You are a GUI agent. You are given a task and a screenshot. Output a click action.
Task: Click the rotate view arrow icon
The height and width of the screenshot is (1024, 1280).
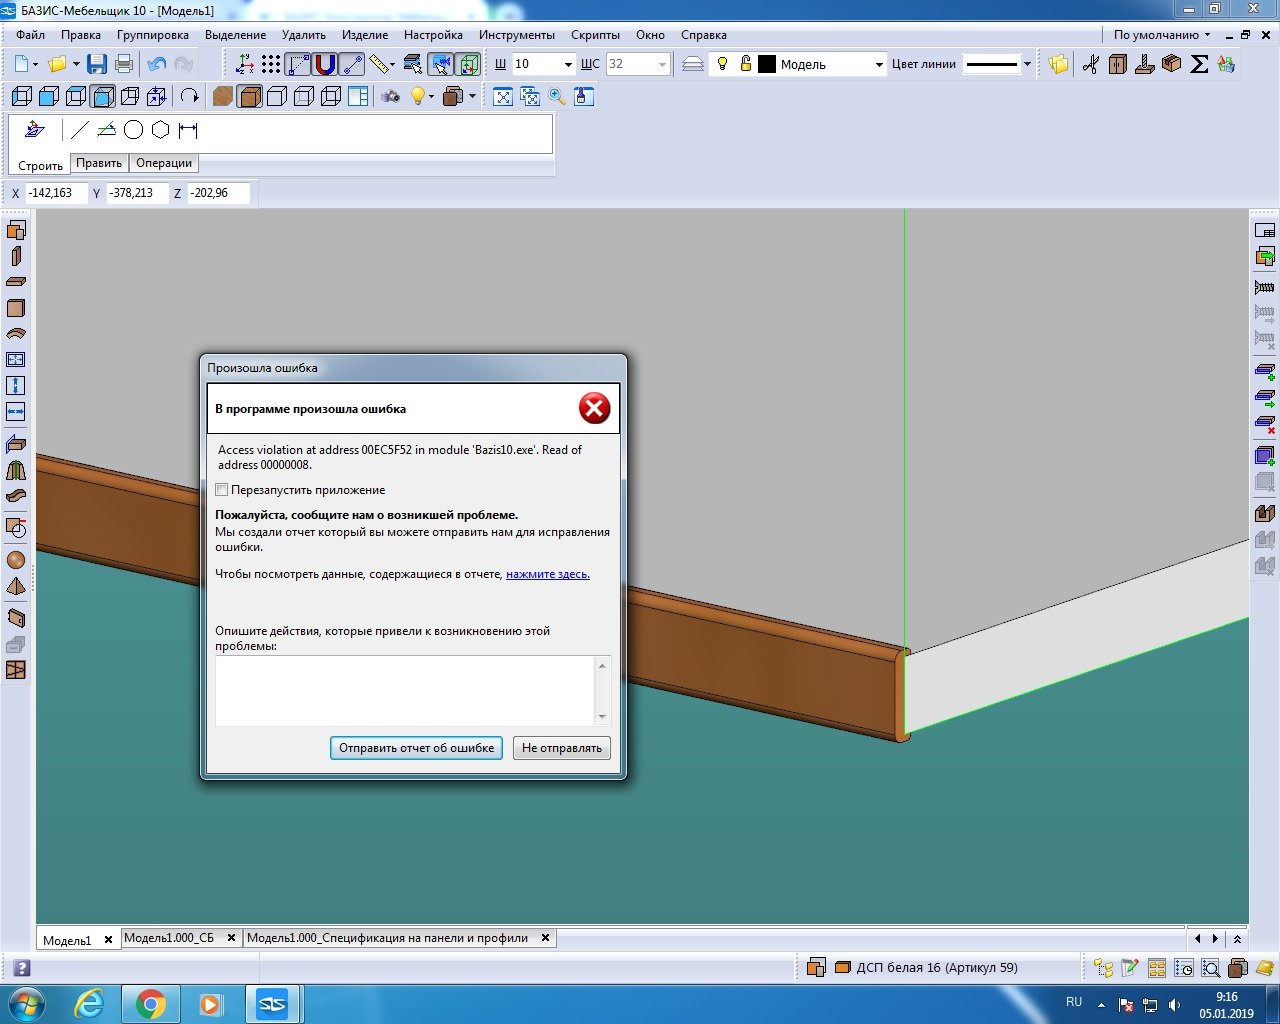tap(189, 96)
